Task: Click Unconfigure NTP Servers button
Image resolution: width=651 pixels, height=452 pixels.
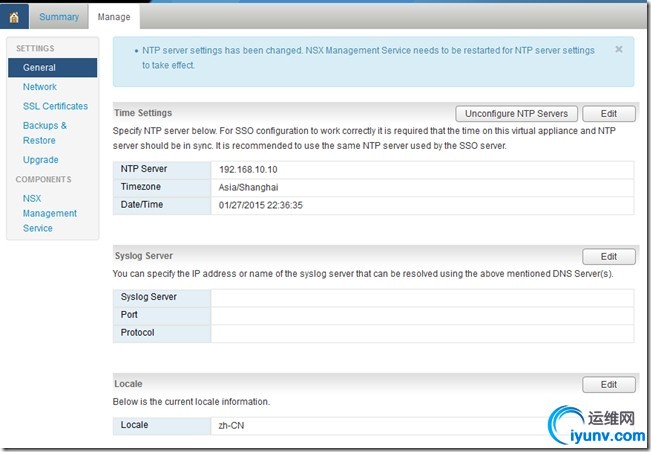Action: 516,114
